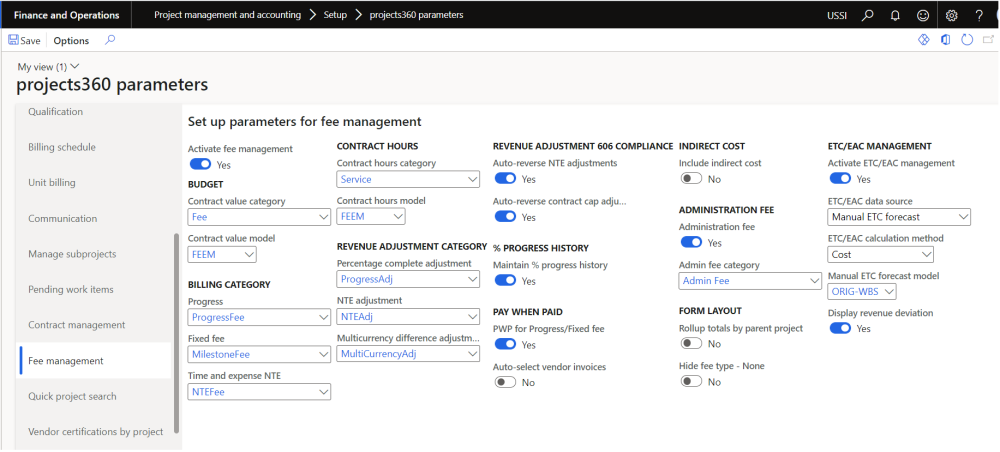Select the Contract management tab
Viewport: 1000px width, 452px height.
[76, 325]
